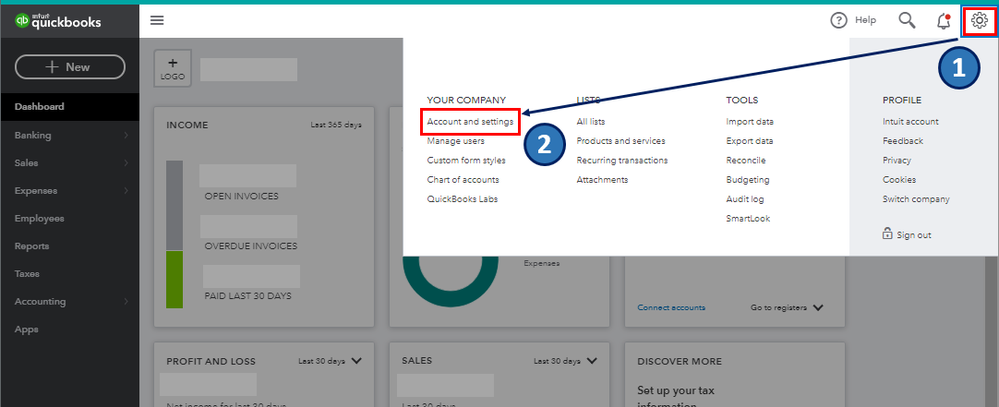Screen dimensions: 999x407
Task: Open Help with question mark icon
Action: click(853, 20)
